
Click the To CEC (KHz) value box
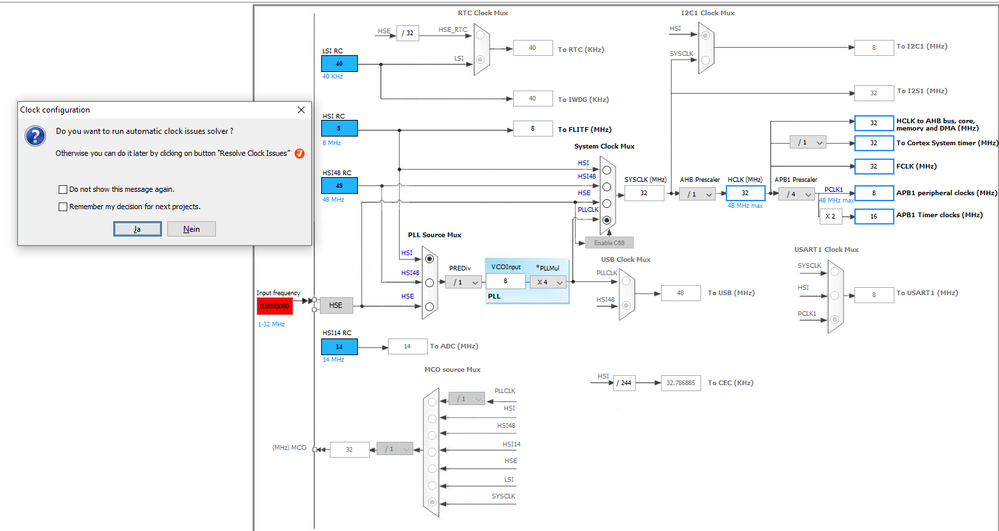click(681, 383)
